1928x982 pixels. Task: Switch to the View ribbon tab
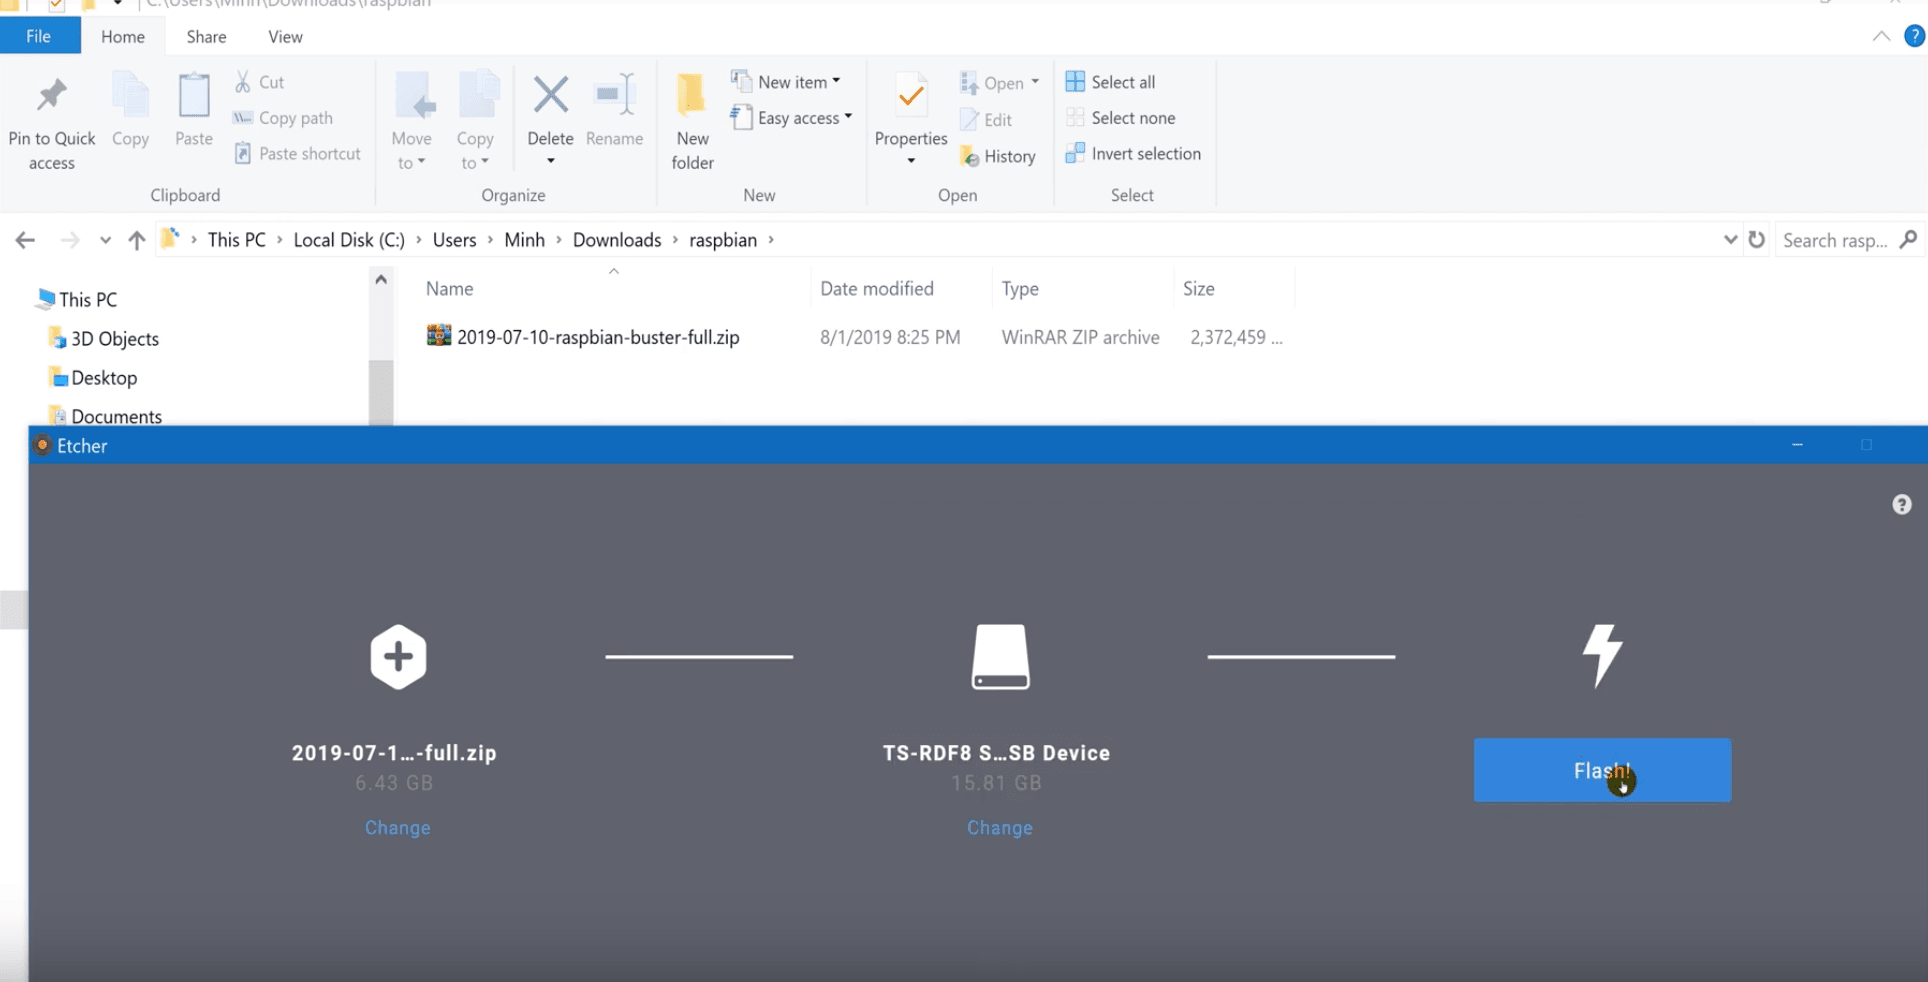click(x=285, y=37)
